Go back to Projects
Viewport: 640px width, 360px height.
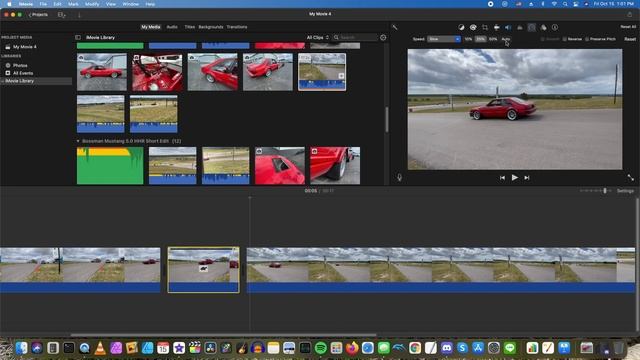pos(38,14)
